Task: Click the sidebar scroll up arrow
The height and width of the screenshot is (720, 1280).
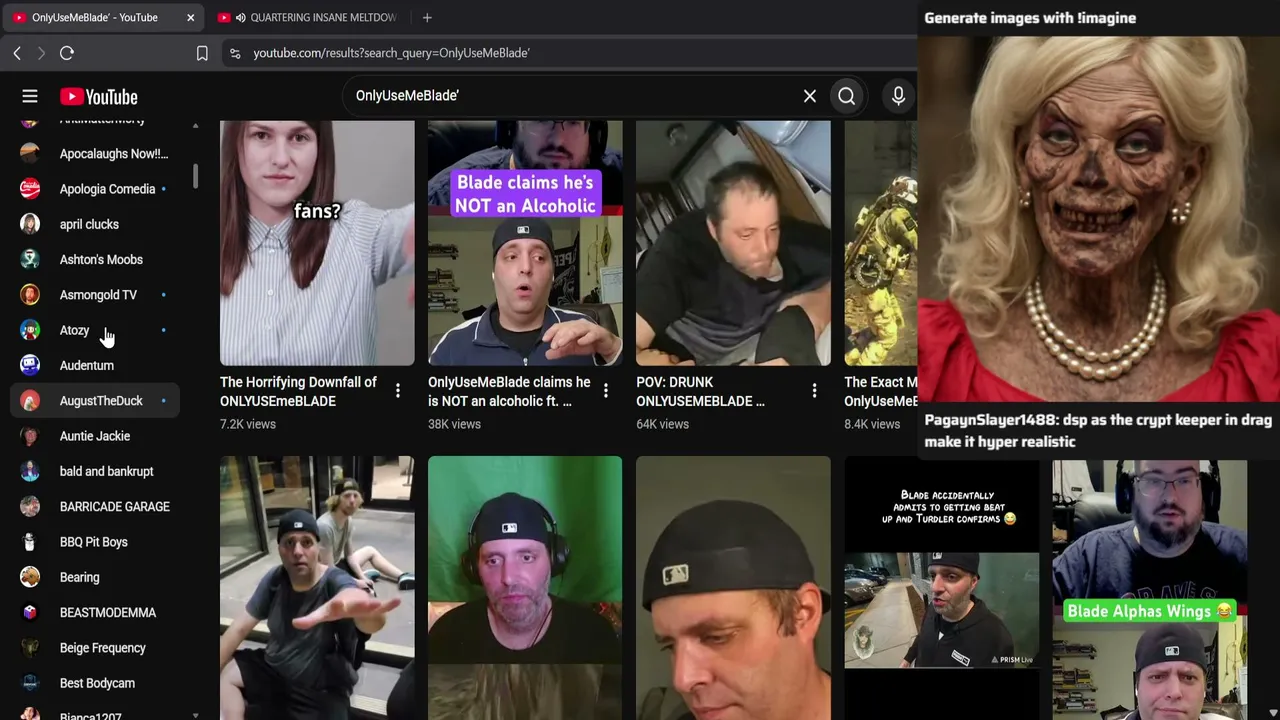Action: point(195,126)
